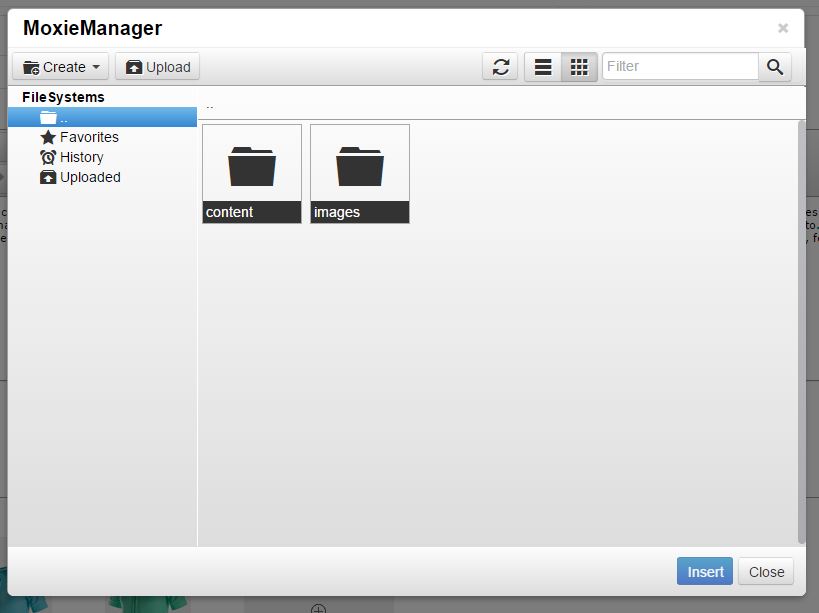Click the search magnifier icon
This screenshot has height=613, width=819.
(x=775, y=67)
